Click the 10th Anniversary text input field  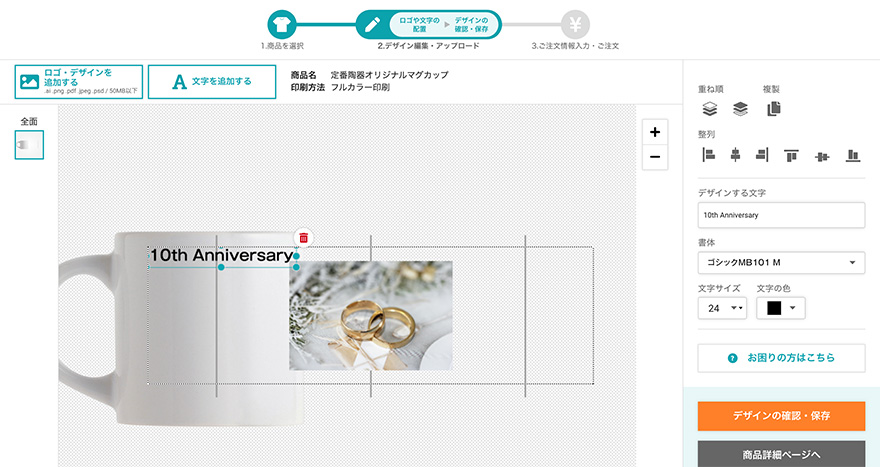pos(781,215)
